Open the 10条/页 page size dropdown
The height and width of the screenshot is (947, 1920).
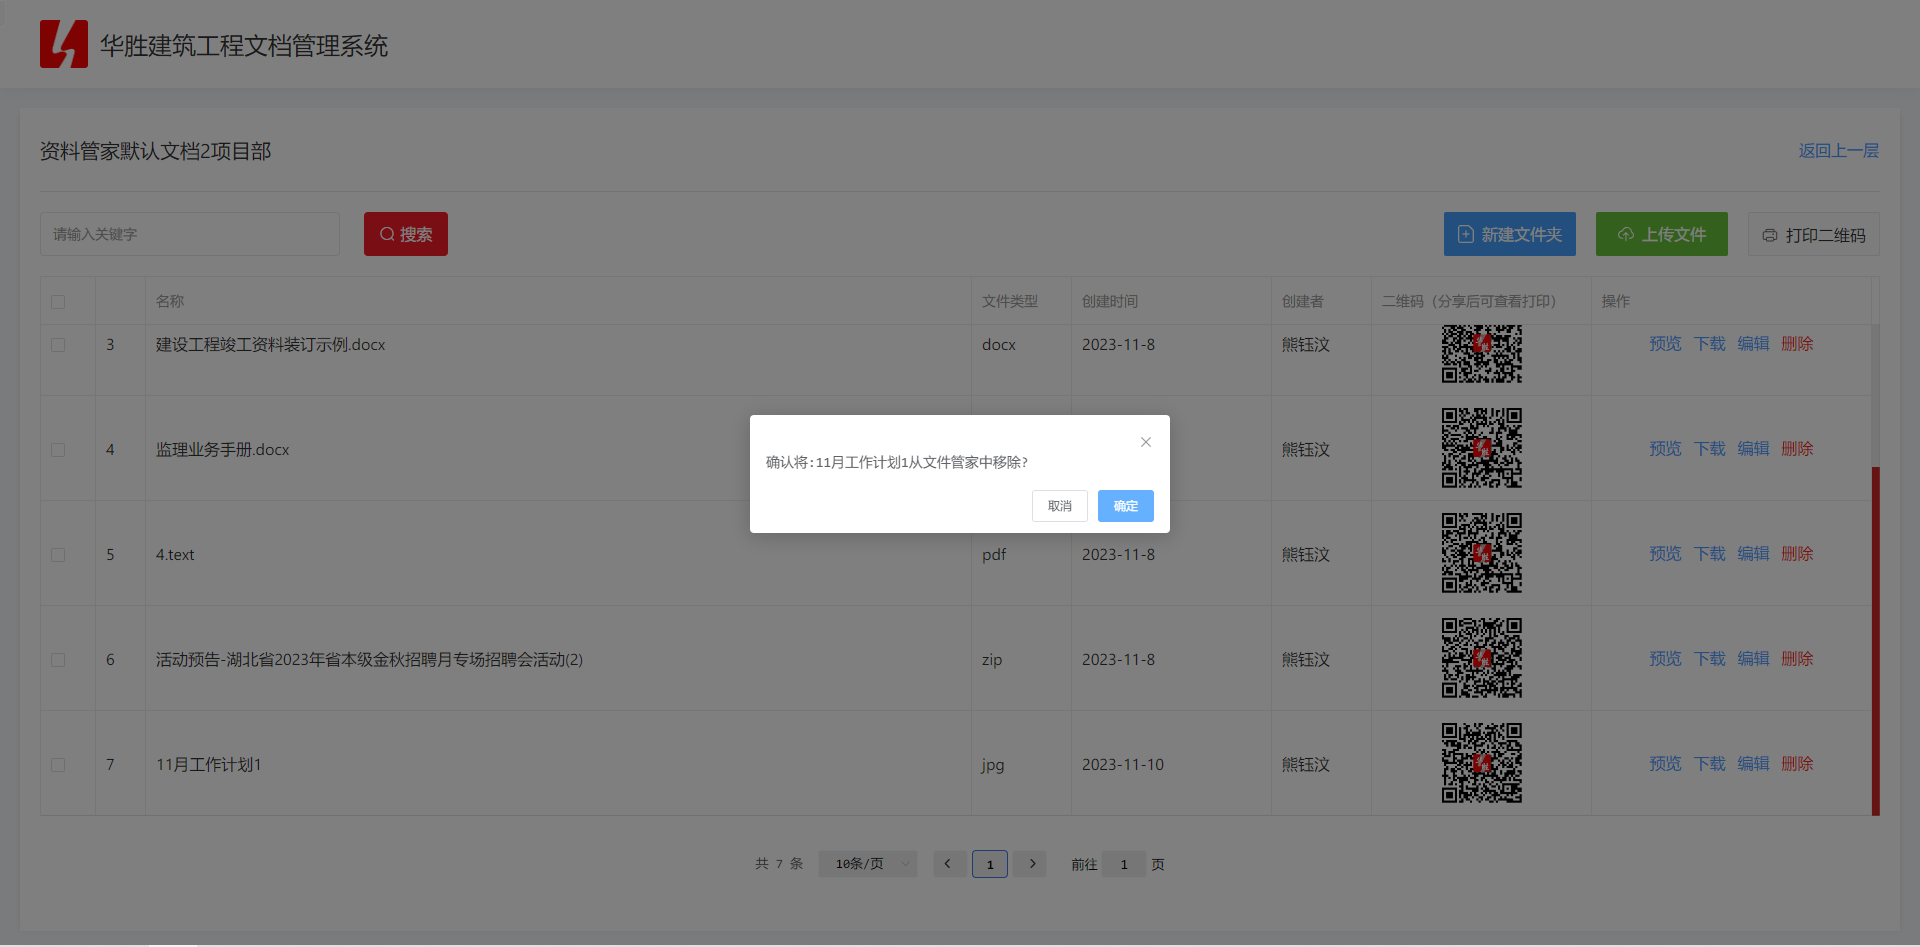[x=868, y=864]
